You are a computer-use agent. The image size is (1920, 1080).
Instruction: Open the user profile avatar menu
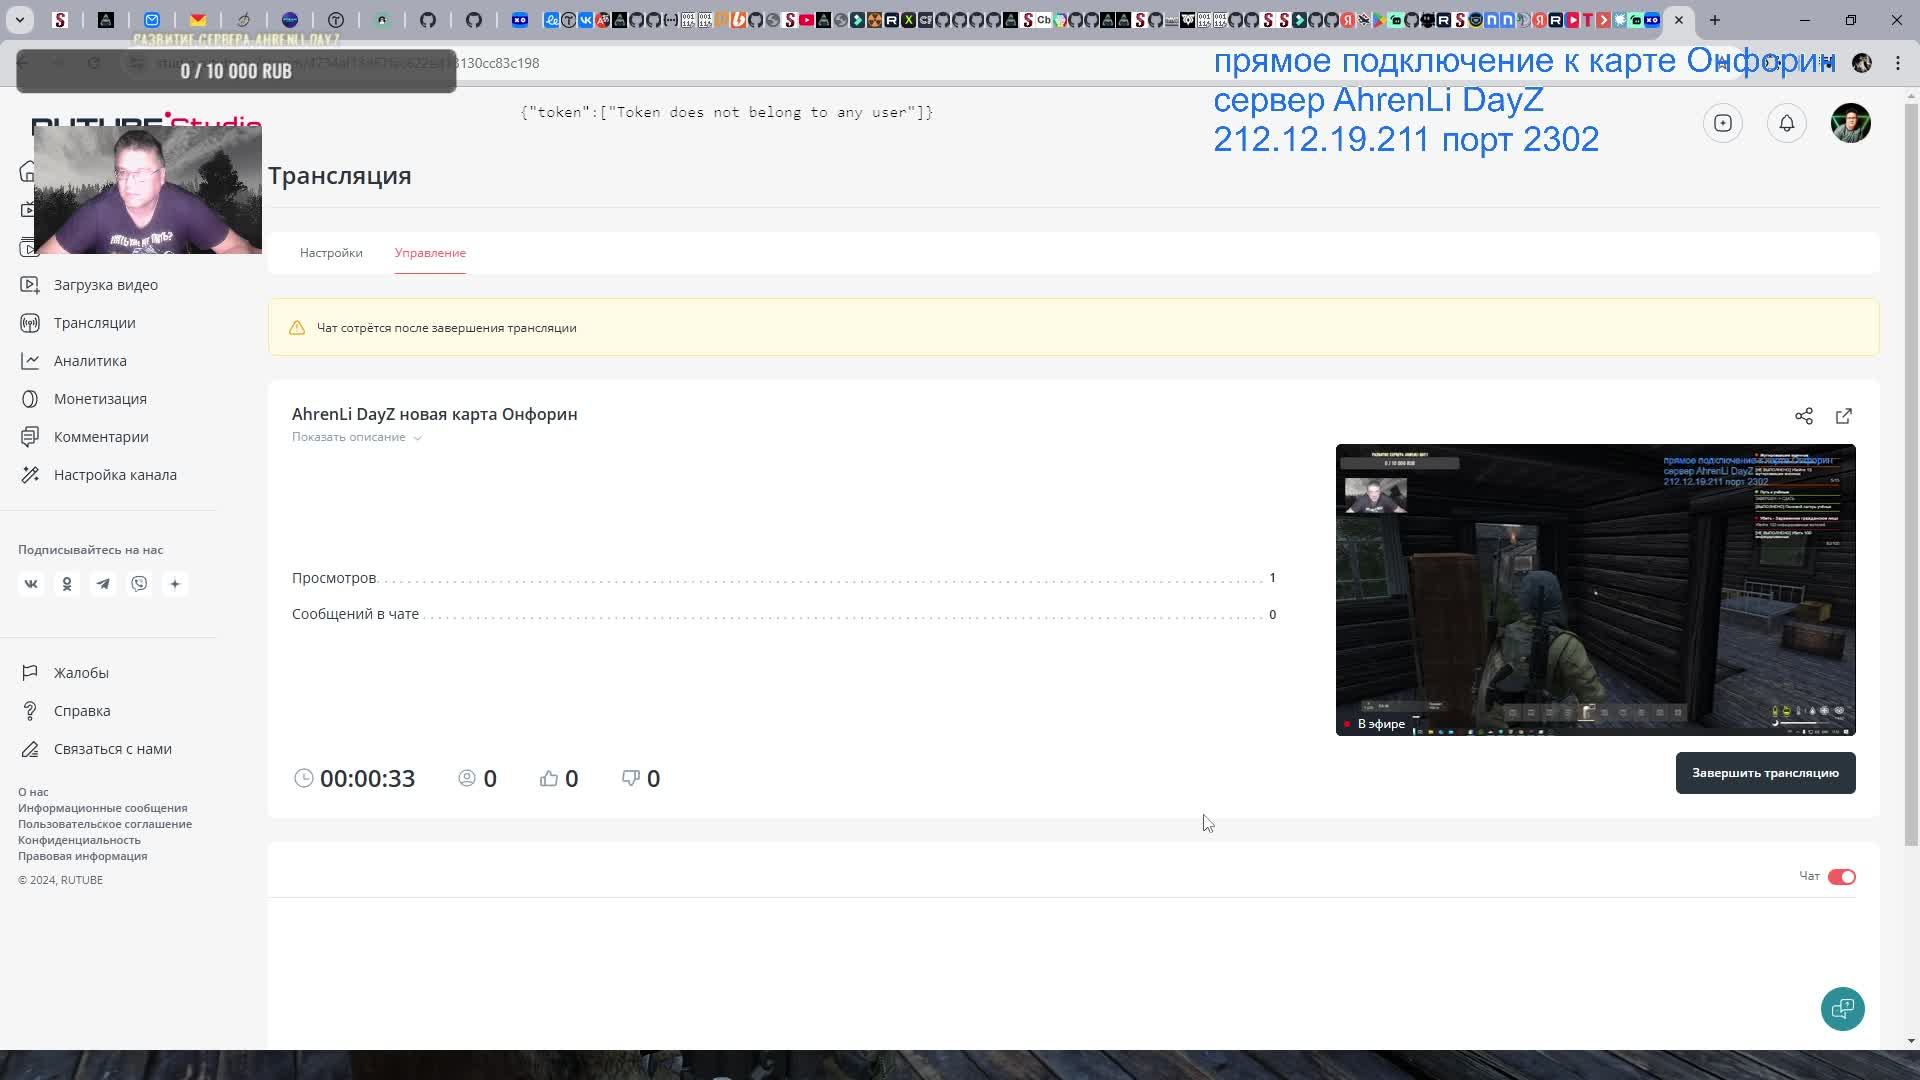(1850, 123)
